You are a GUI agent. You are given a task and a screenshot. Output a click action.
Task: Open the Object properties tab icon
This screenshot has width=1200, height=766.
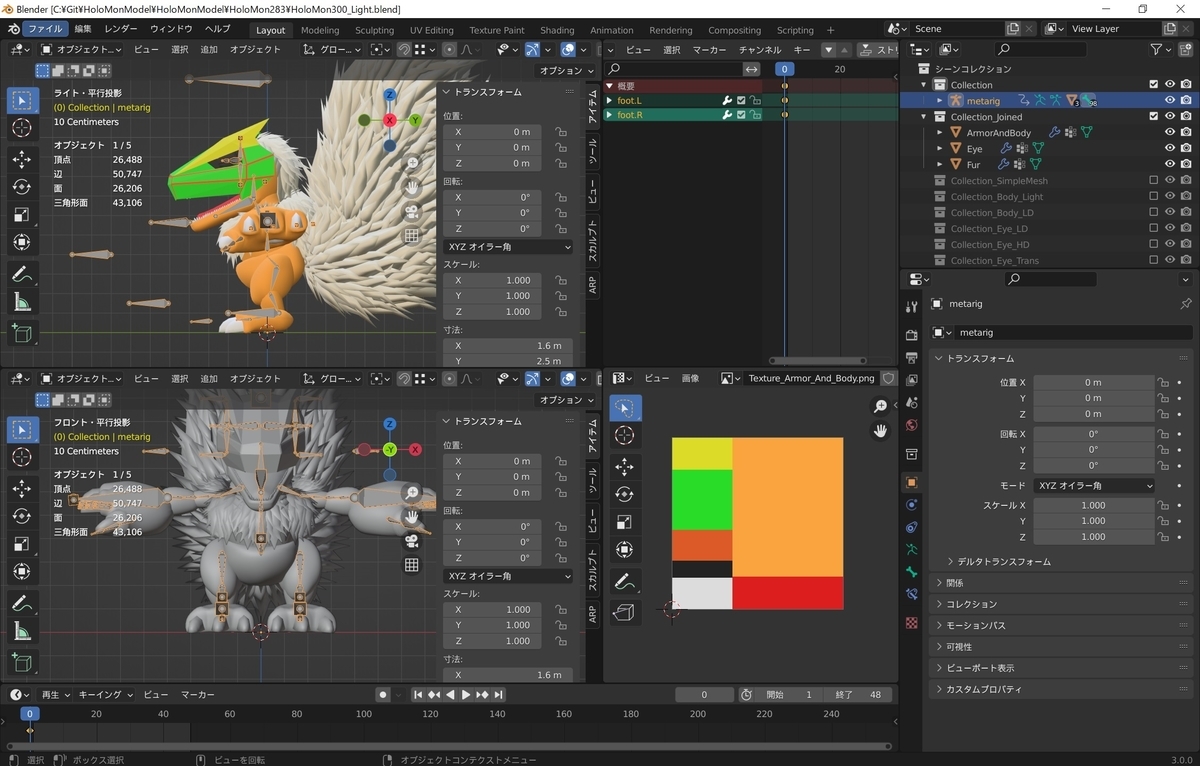pos(911,482)
